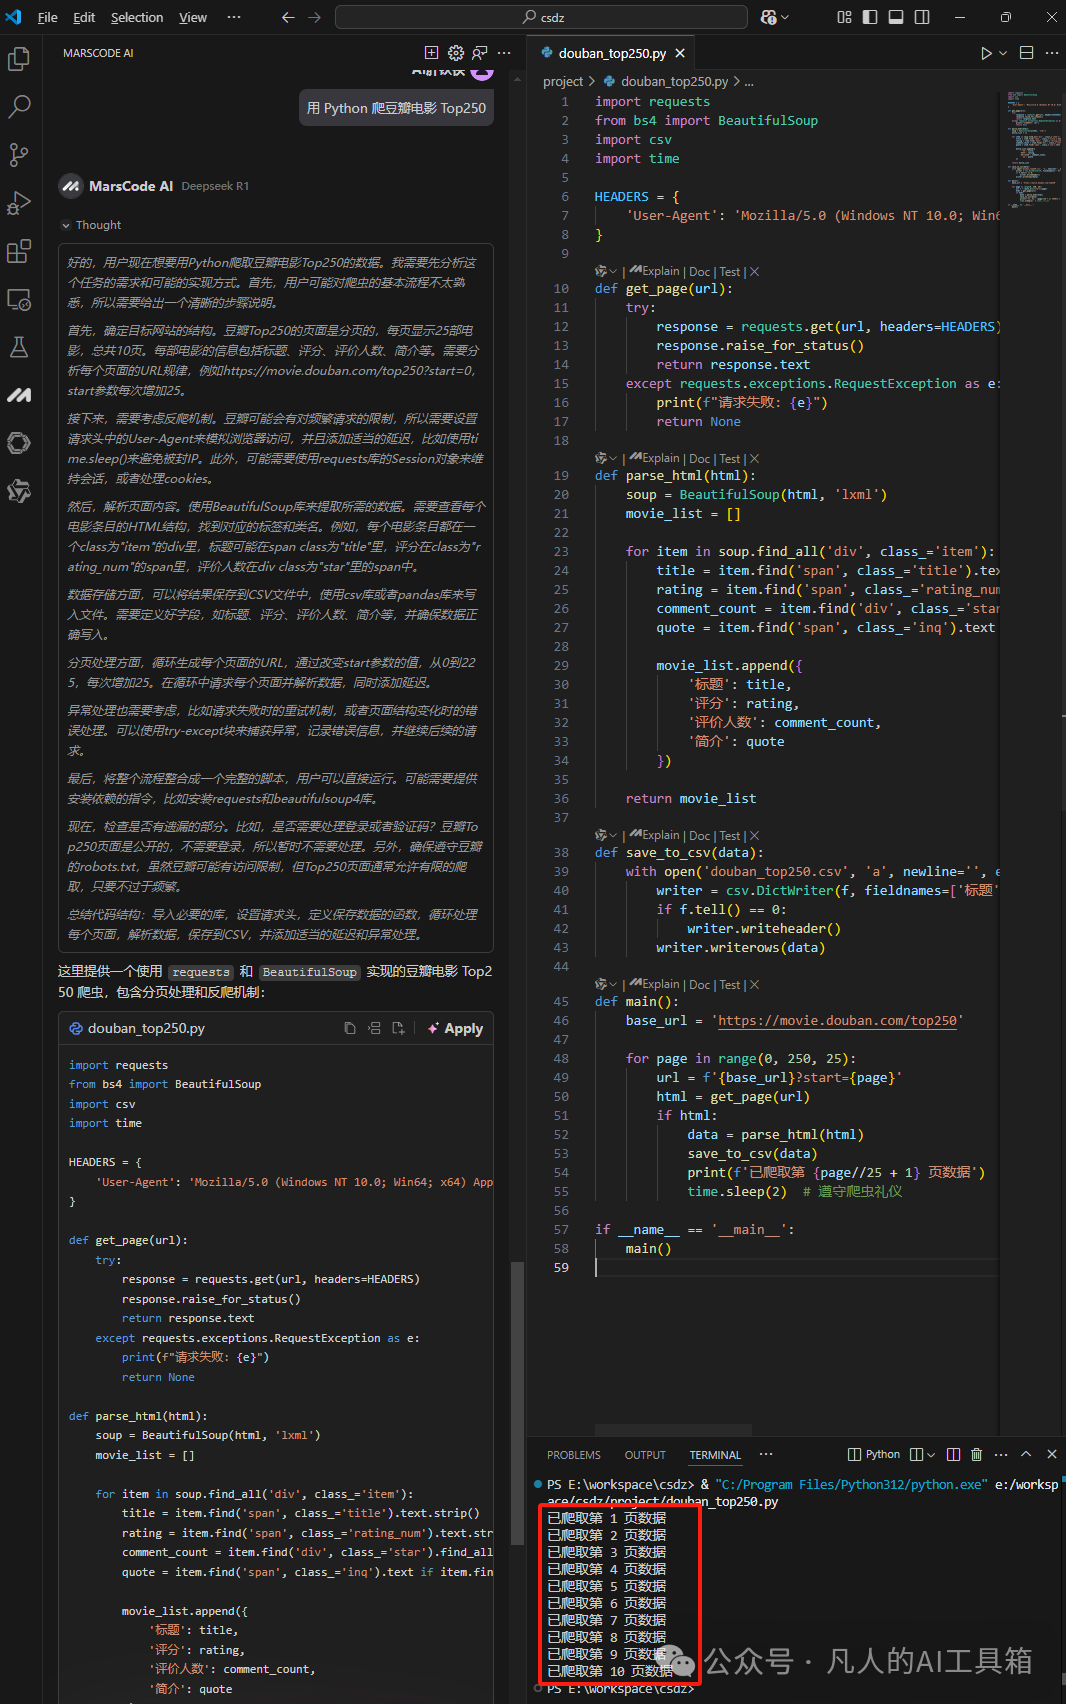Copy code from the douban_top250.py block
This screenshot has width=1066, height=1704.
pyautogui.click(x=350, y=1028)
